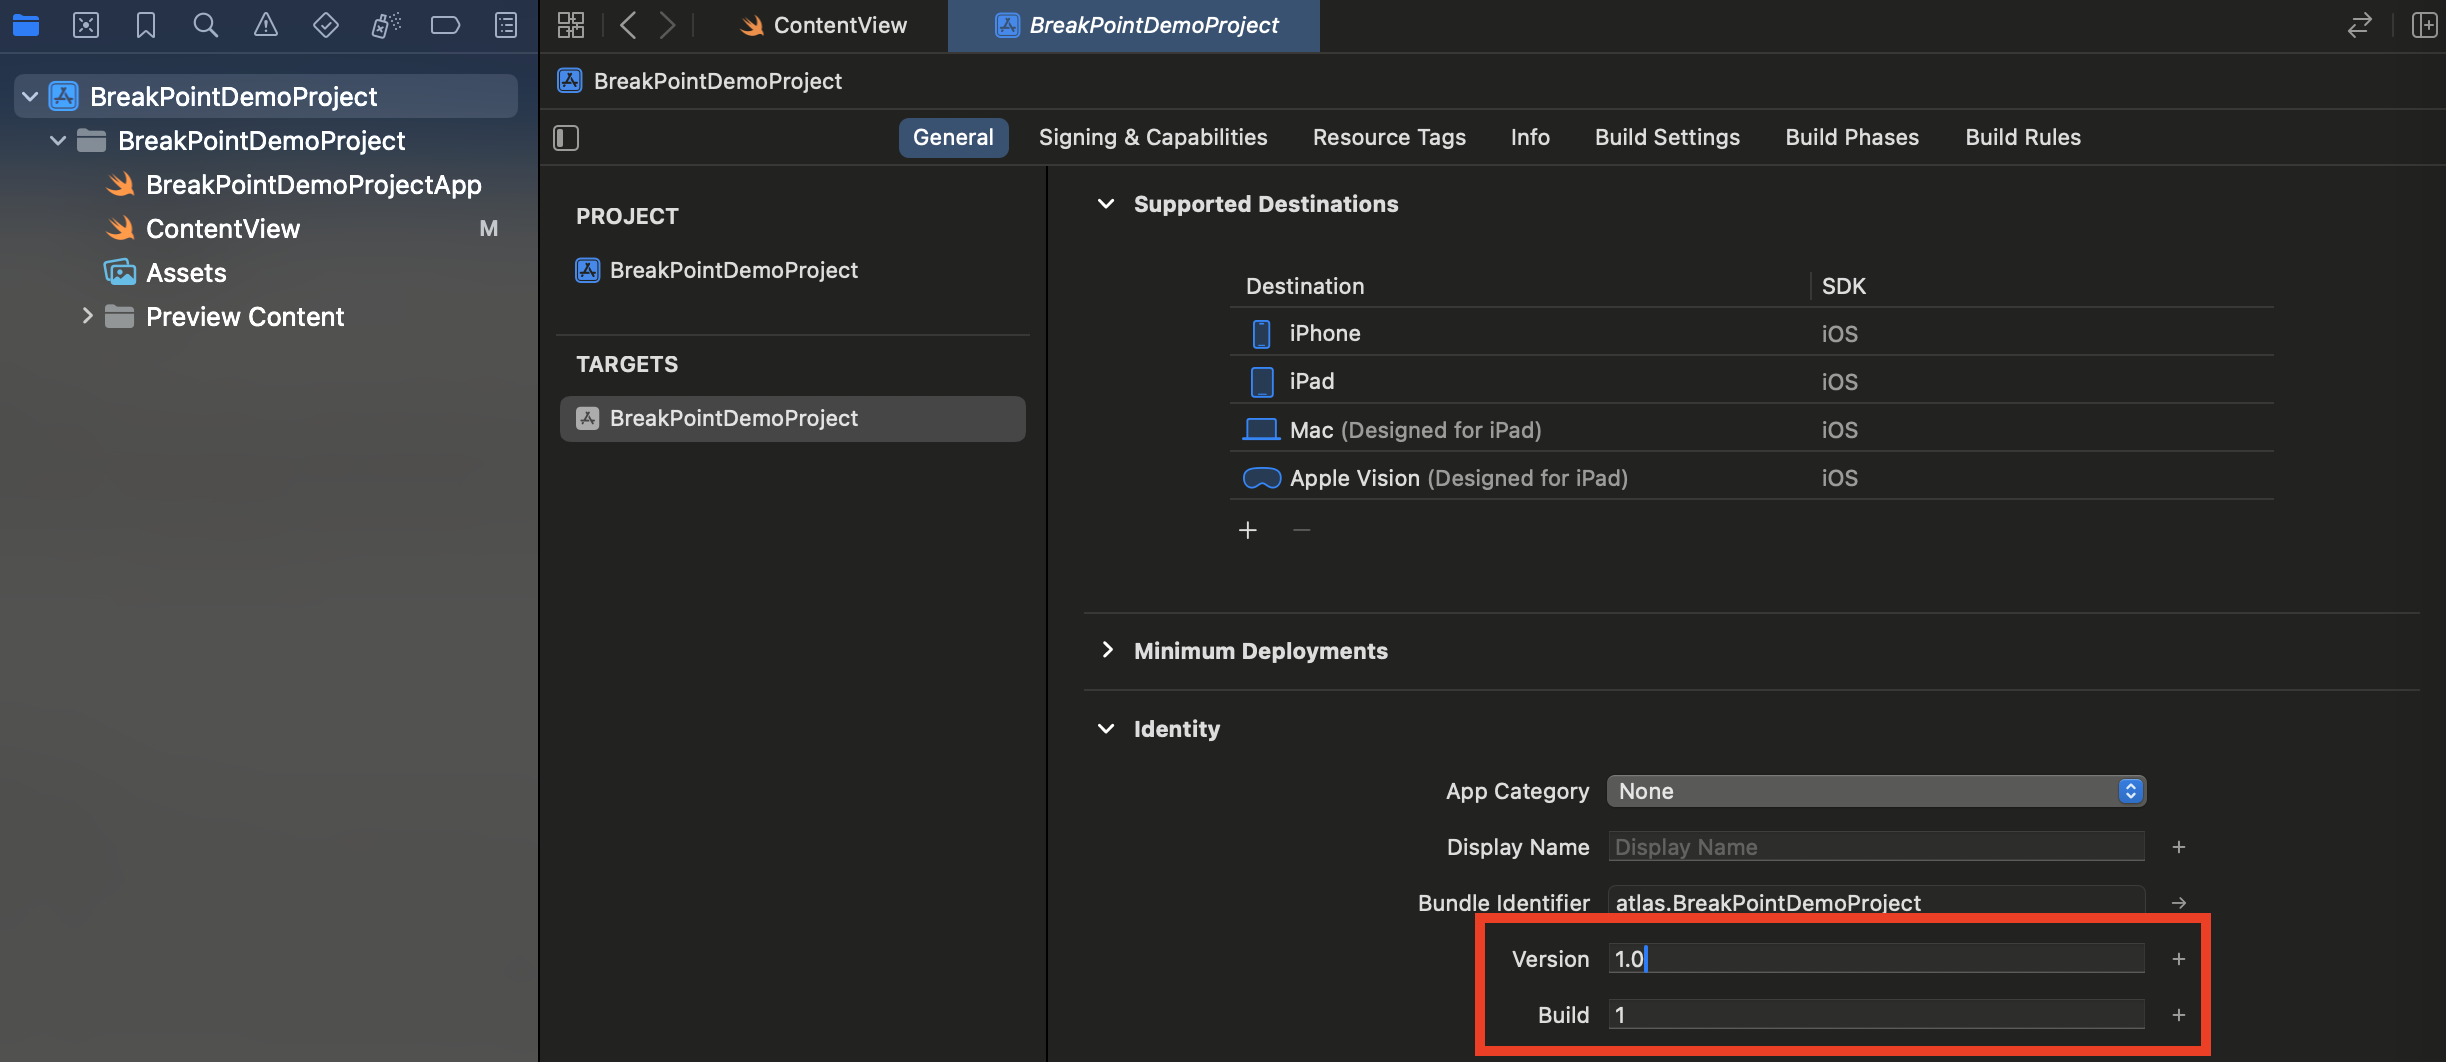Screen dimensions: 2446x1062
Task: Click the Display Name input field
Action: (x=1876, y=847)
